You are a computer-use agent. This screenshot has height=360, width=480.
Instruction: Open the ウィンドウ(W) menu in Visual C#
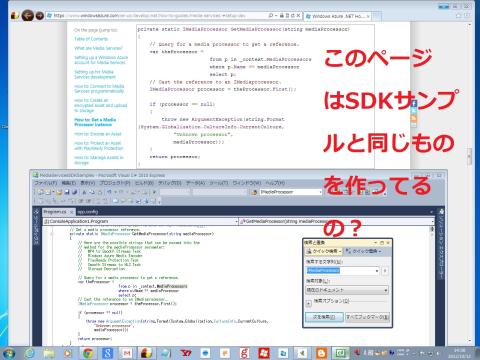point(247,183)
